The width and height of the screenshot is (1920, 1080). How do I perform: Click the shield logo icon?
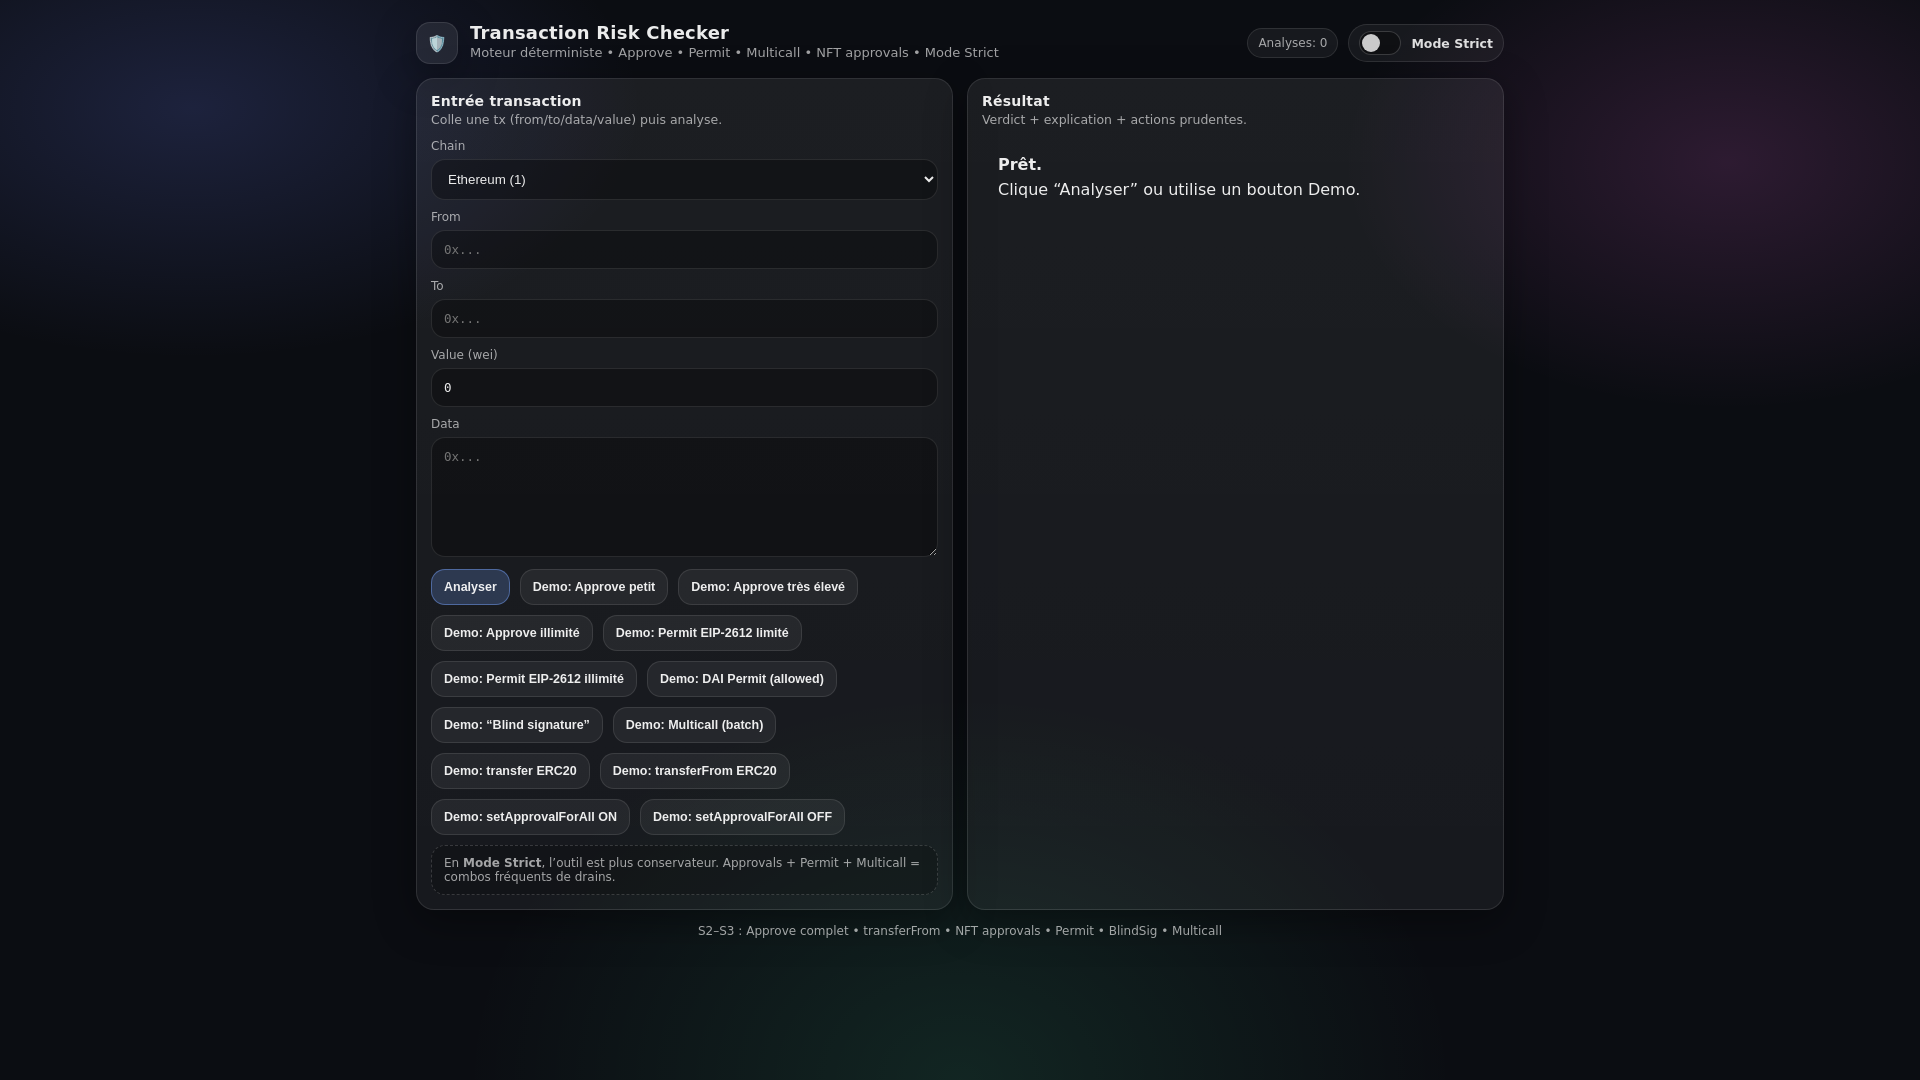(437, 43)
